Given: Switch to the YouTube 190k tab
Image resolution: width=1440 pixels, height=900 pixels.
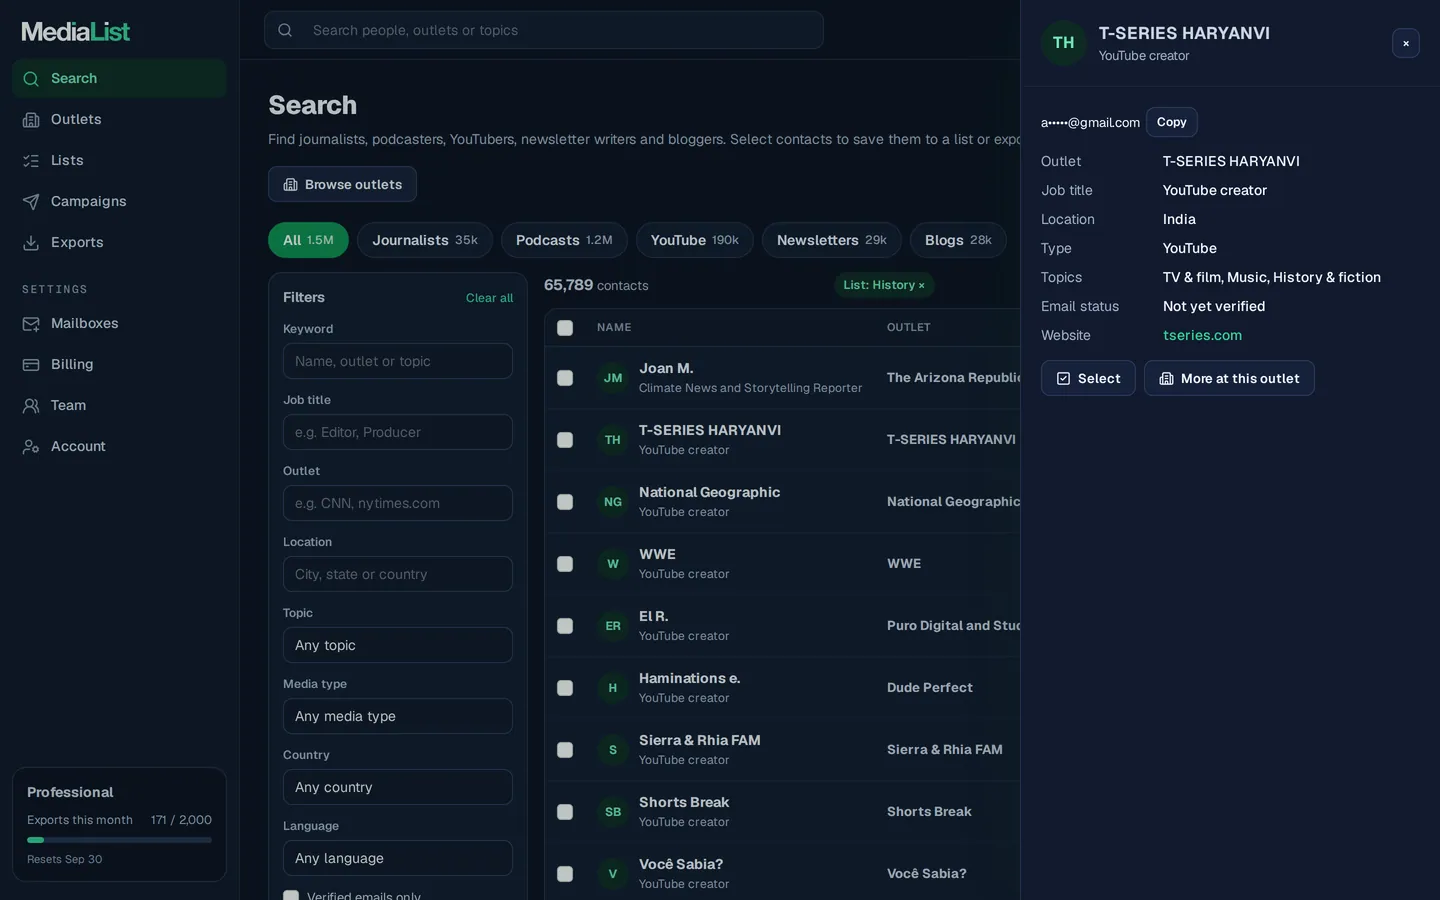Looking at the screenshot, I should point(695,240).
